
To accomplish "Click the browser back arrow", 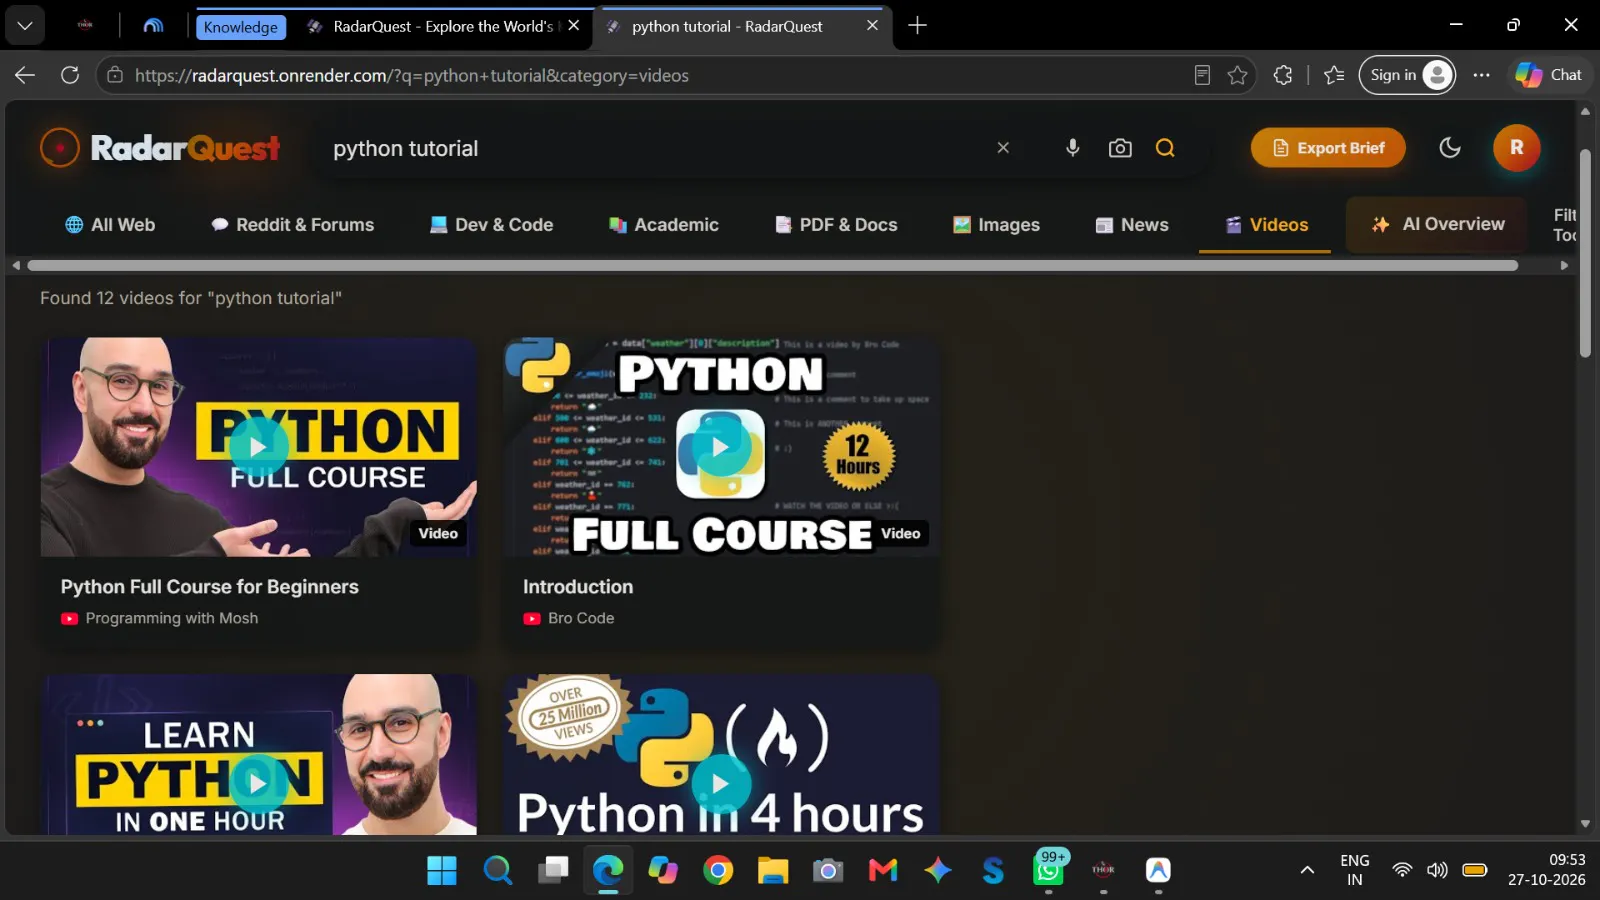I will coord(25,75).
